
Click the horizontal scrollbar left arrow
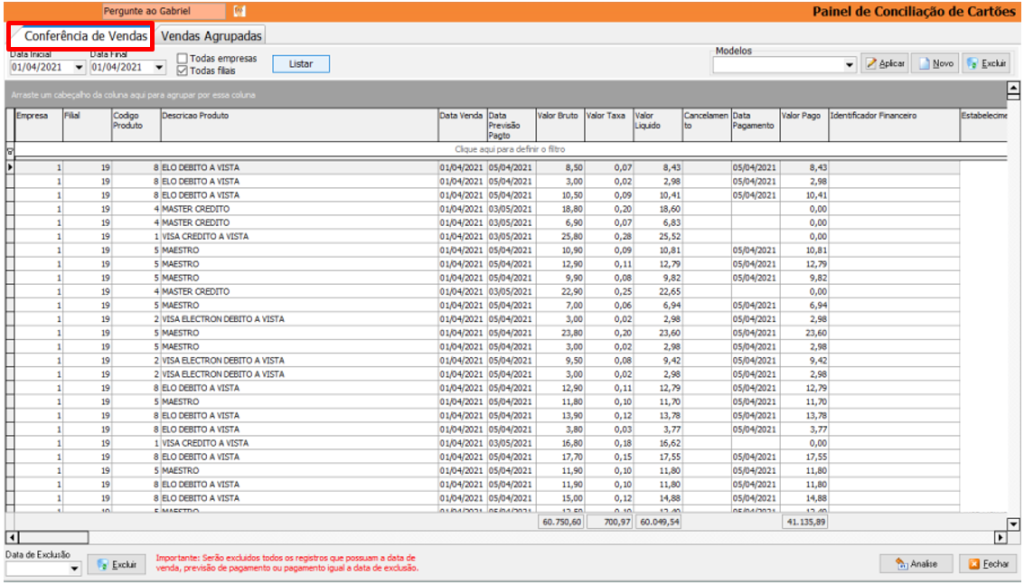pos(12,537)
